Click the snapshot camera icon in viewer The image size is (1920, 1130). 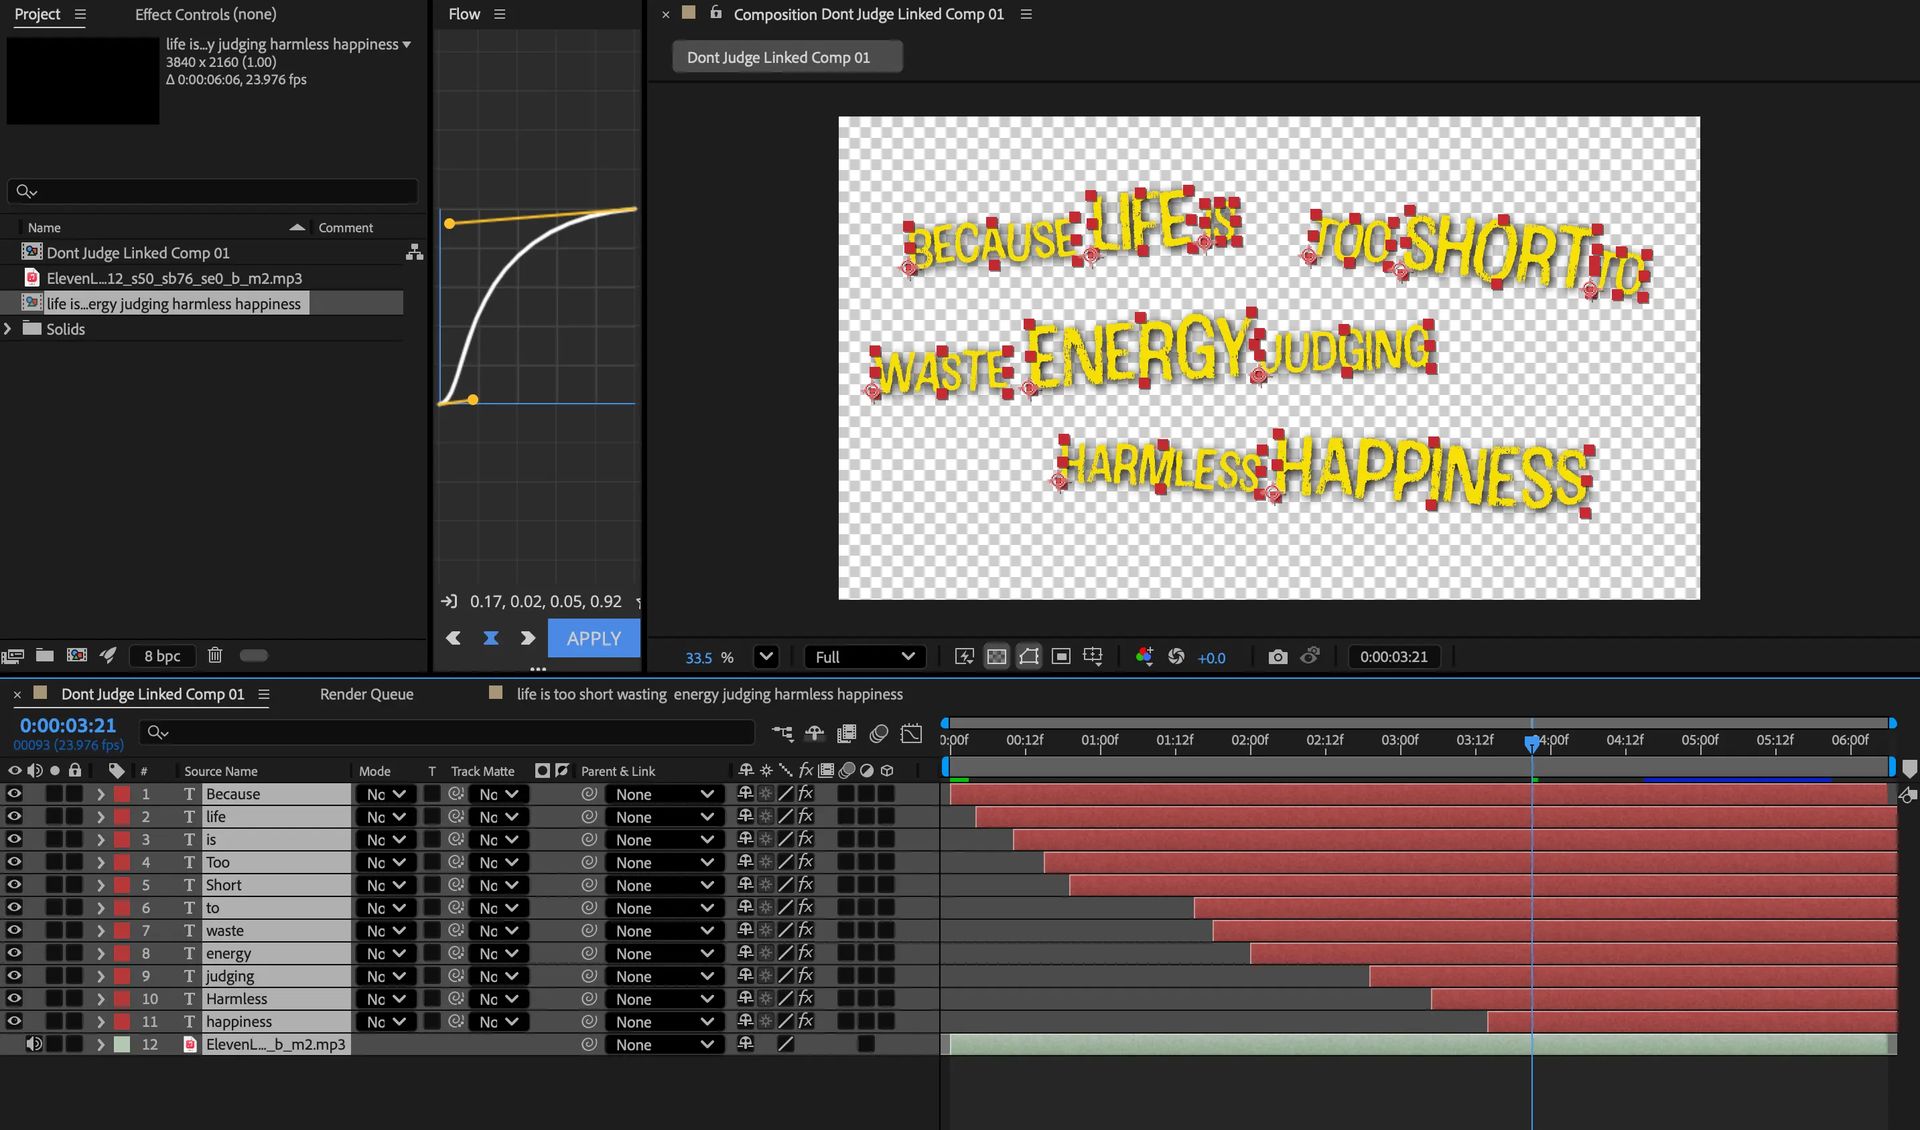point(1277,657)
